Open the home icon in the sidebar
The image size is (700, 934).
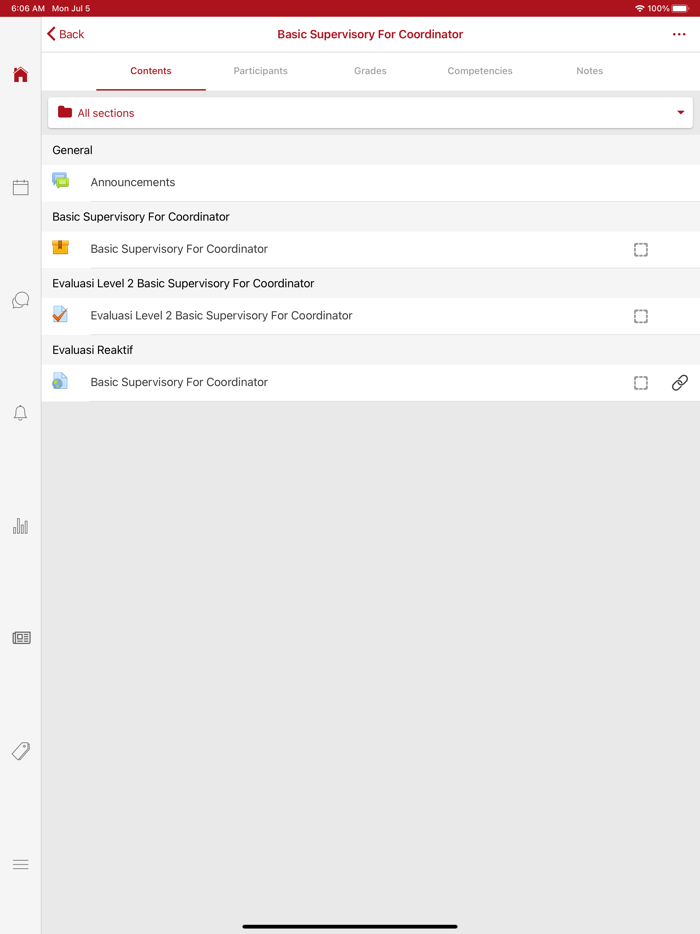tap(20, 75)
